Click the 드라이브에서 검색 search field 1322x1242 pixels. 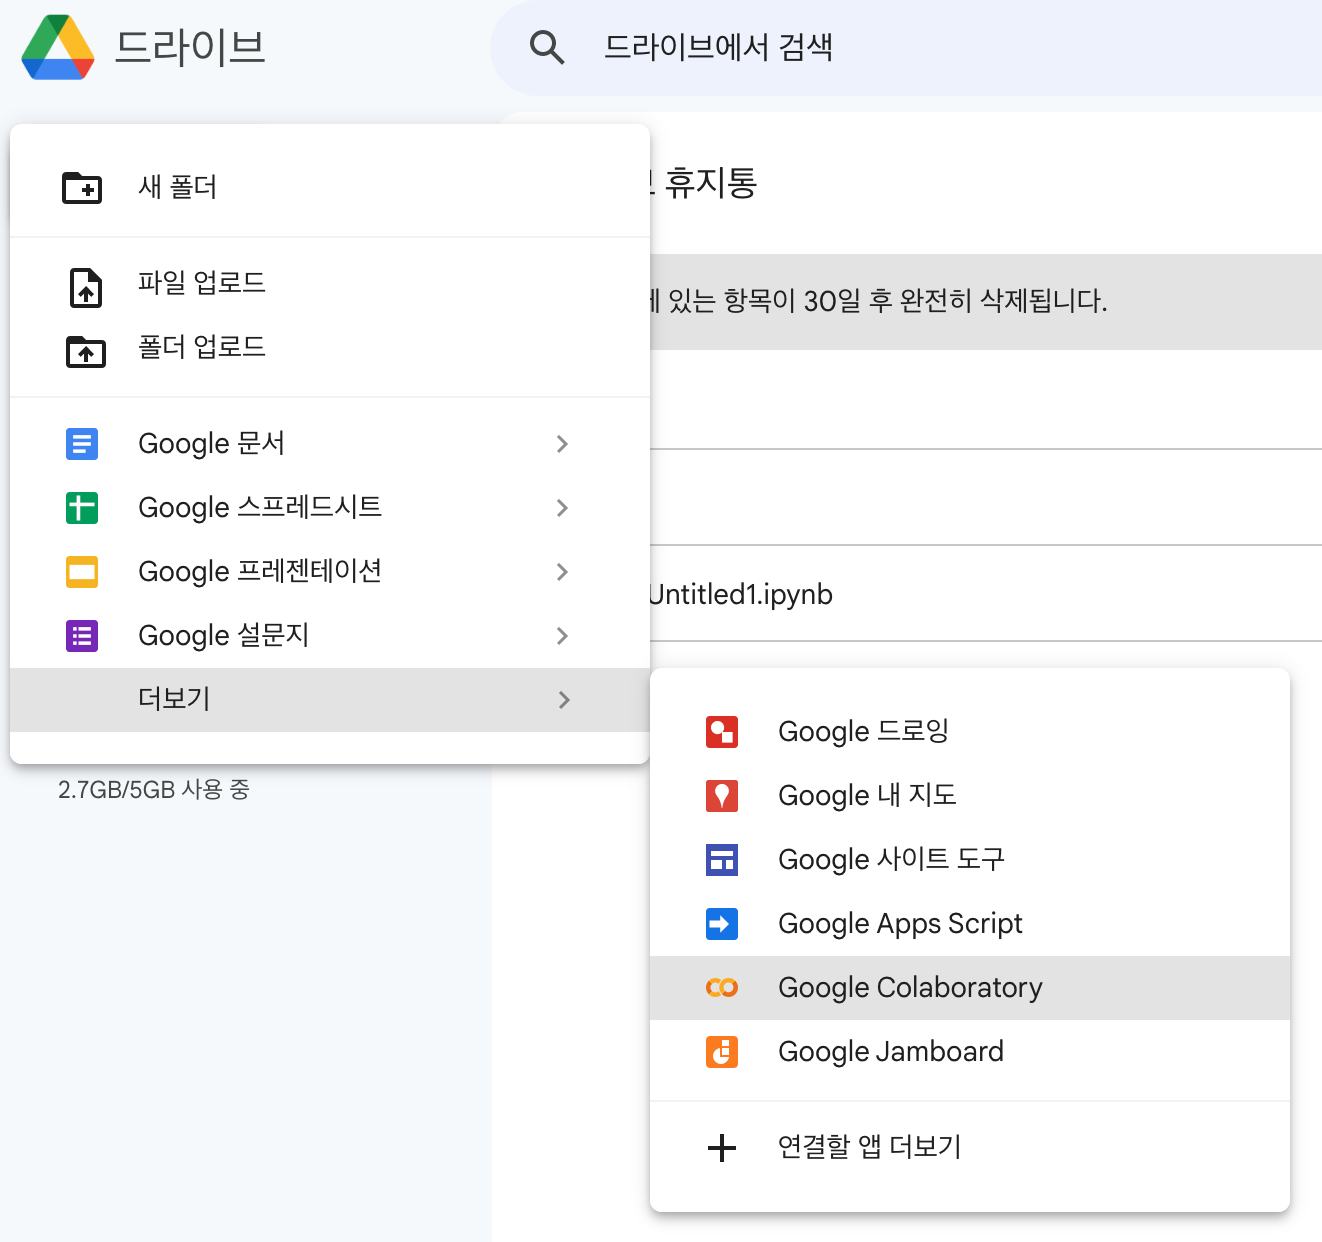[x=906, y=47]
